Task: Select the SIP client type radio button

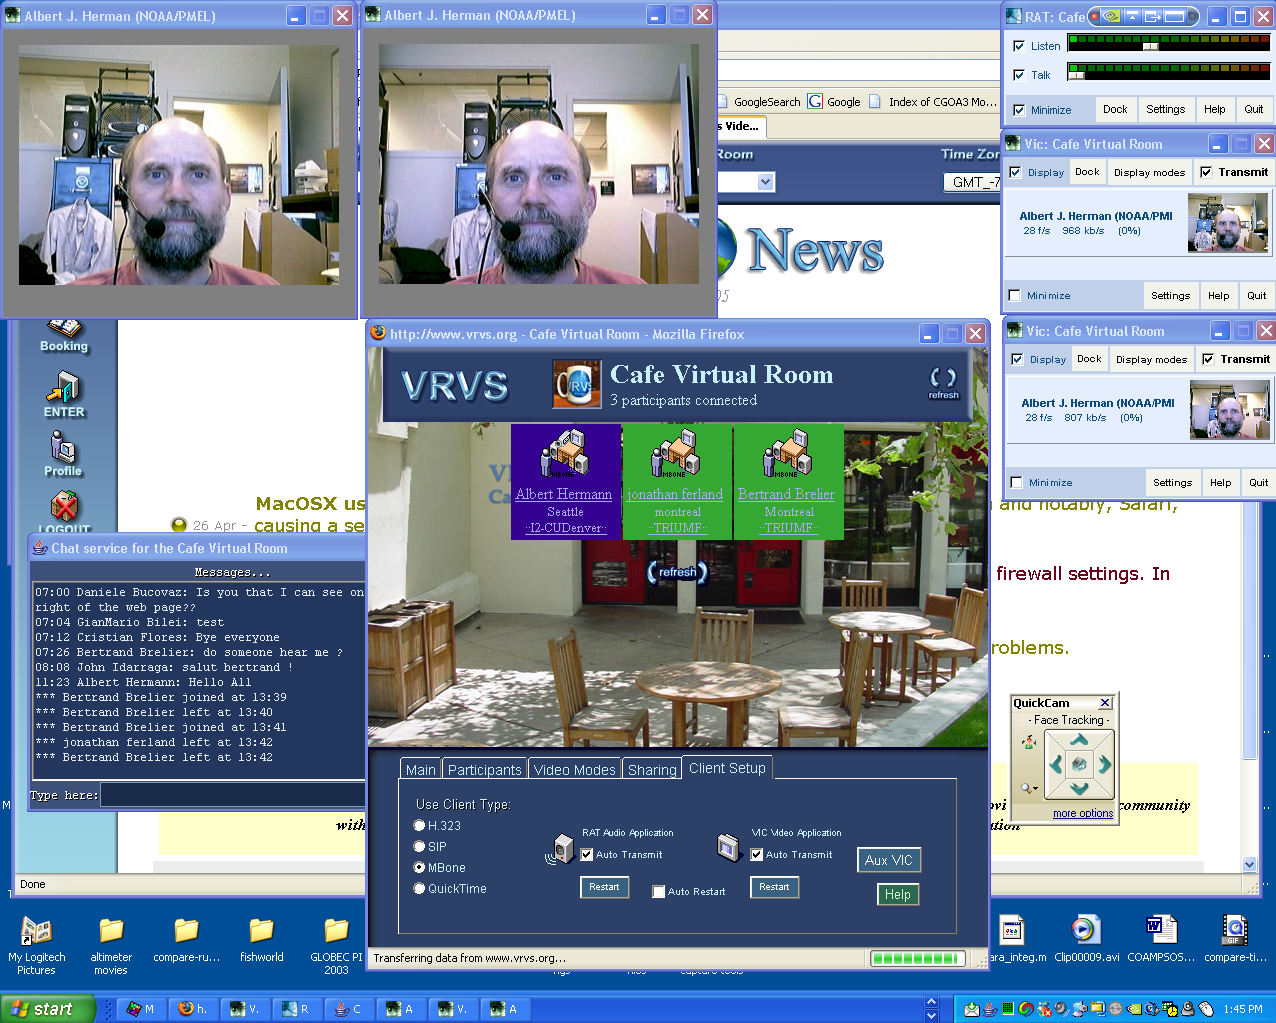Action: coord(420,847)
